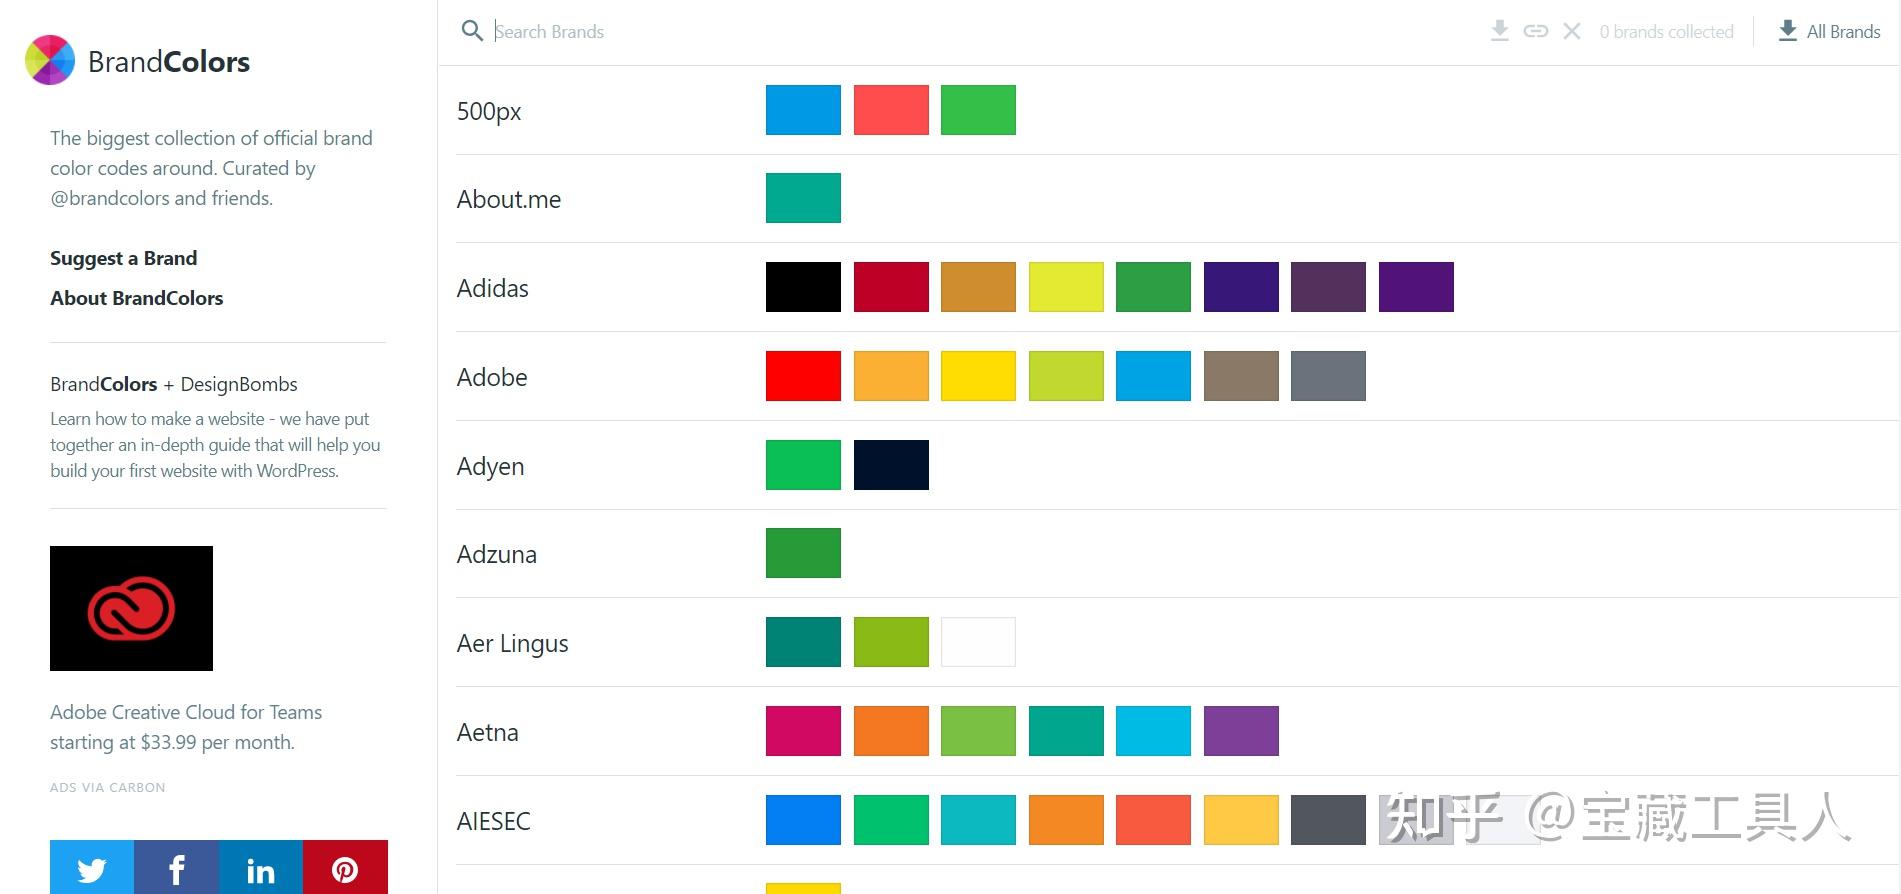Click the BrandColors logo
The height and width of the screenshot is (894, 1901).
pyautogui.click(x=138, y=61)
